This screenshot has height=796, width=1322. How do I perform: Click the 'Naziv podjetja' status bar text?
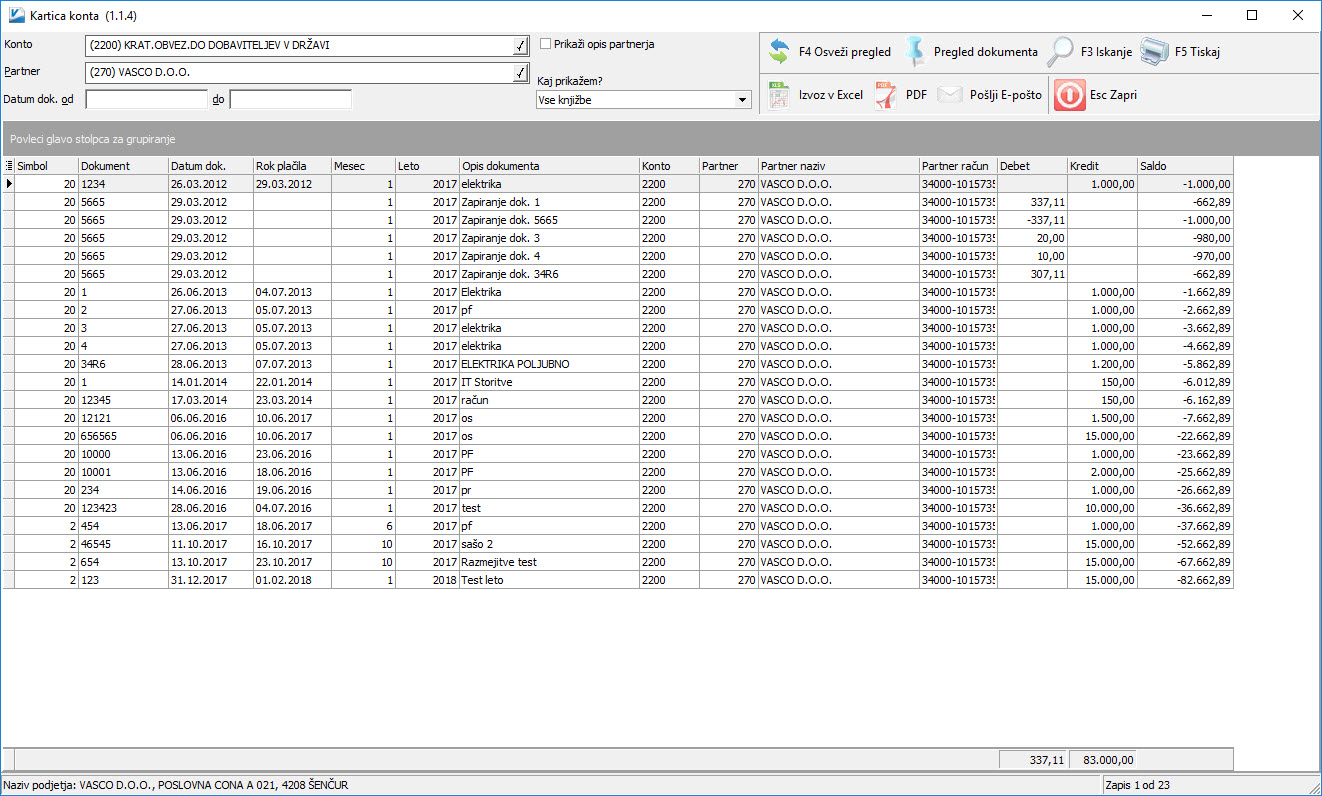pyautogui.click(x=175, y=785)
